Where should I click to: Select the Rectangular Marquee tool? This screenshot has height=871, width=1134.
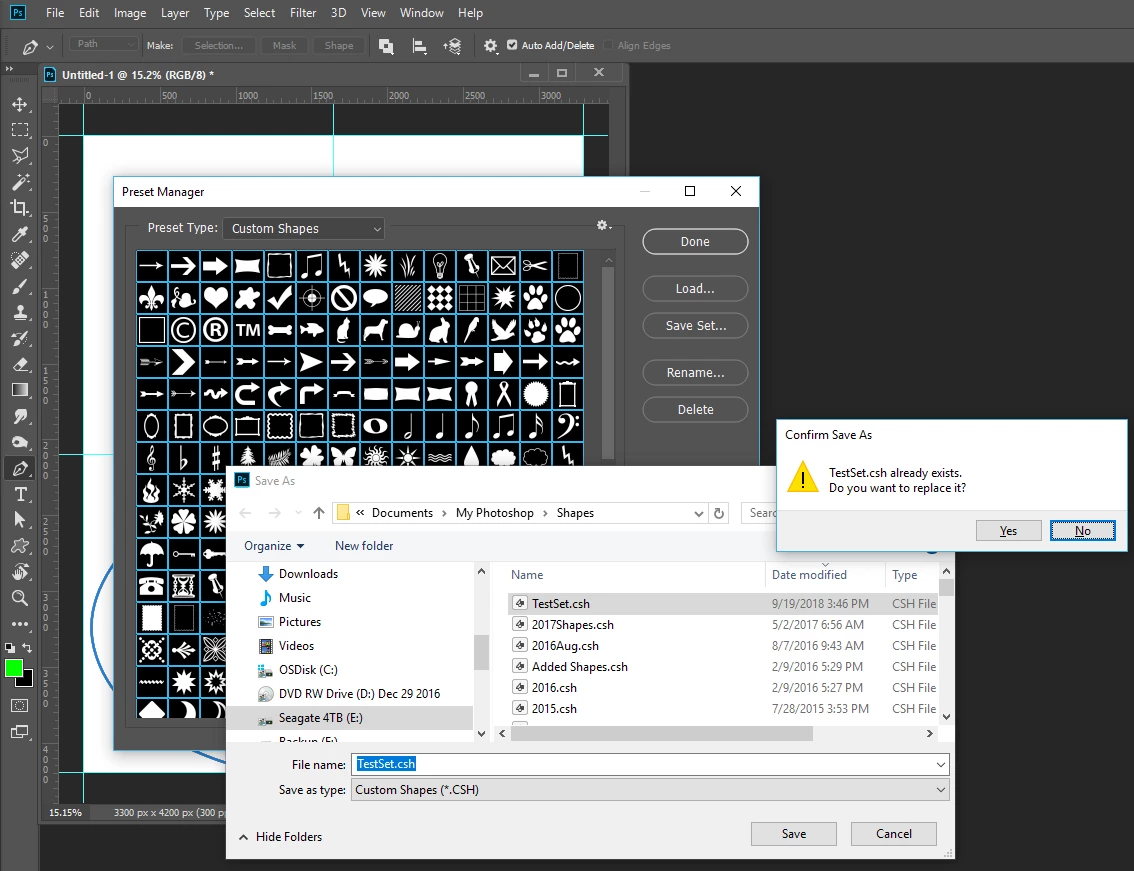(20, 130)
